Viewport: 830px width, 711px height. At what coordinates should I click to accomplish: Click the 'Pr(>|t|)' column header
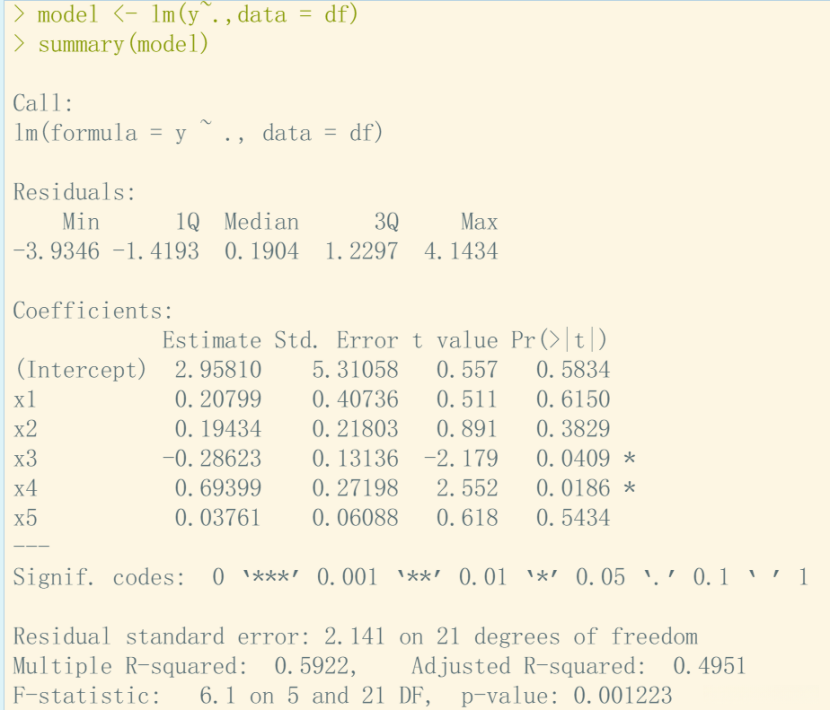[559, 340]
